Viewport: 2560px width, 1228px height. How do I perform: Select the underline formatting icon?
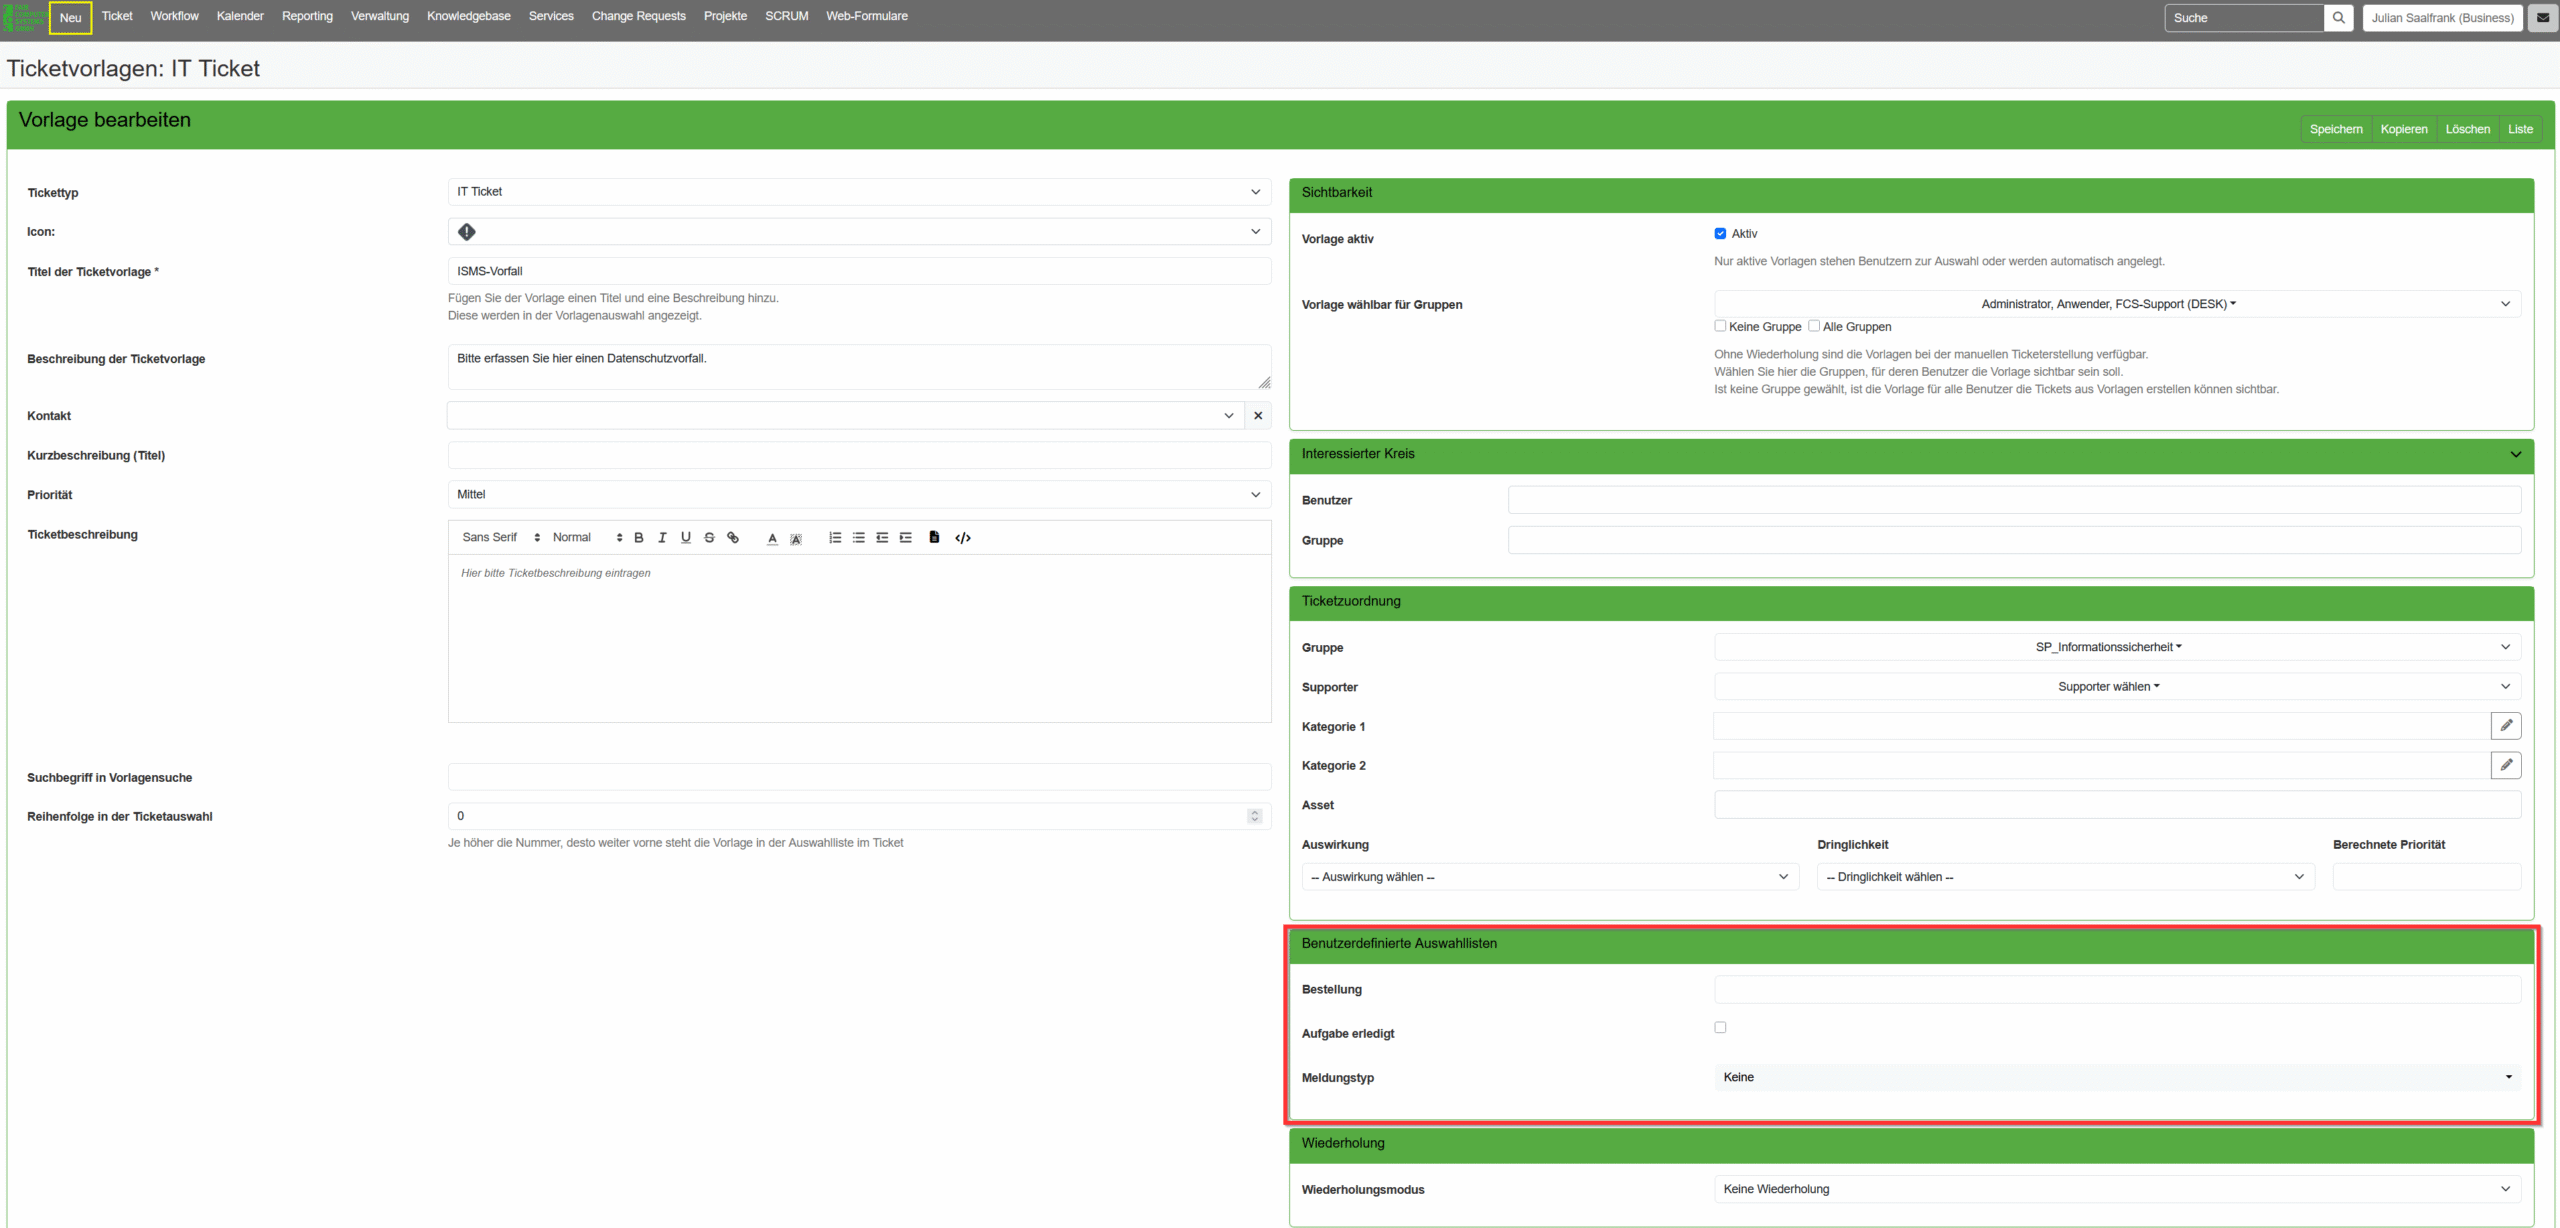(686, 537)
